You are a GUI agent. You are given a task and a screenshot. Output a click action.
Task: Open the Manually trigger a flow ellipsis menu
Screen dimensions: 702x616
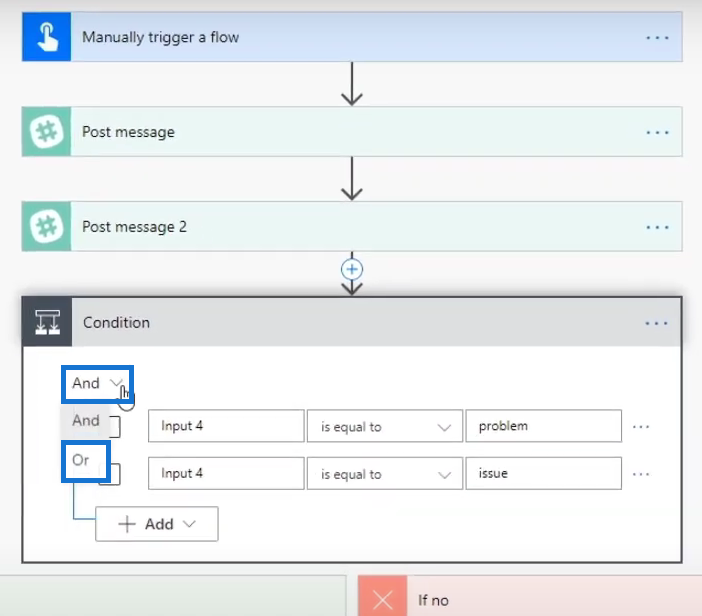[657, 38]
